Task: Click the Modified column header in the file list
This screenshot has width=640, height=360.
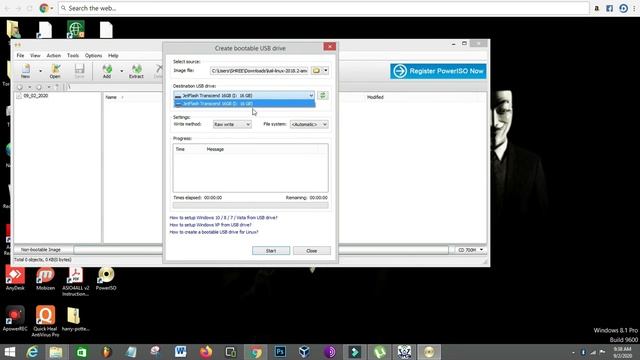Action: tap(375, 97)
